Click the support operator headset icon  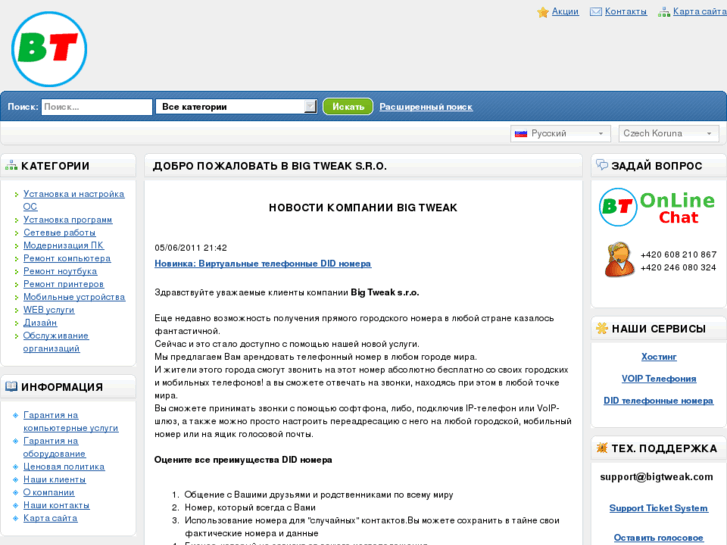[619, 259]
